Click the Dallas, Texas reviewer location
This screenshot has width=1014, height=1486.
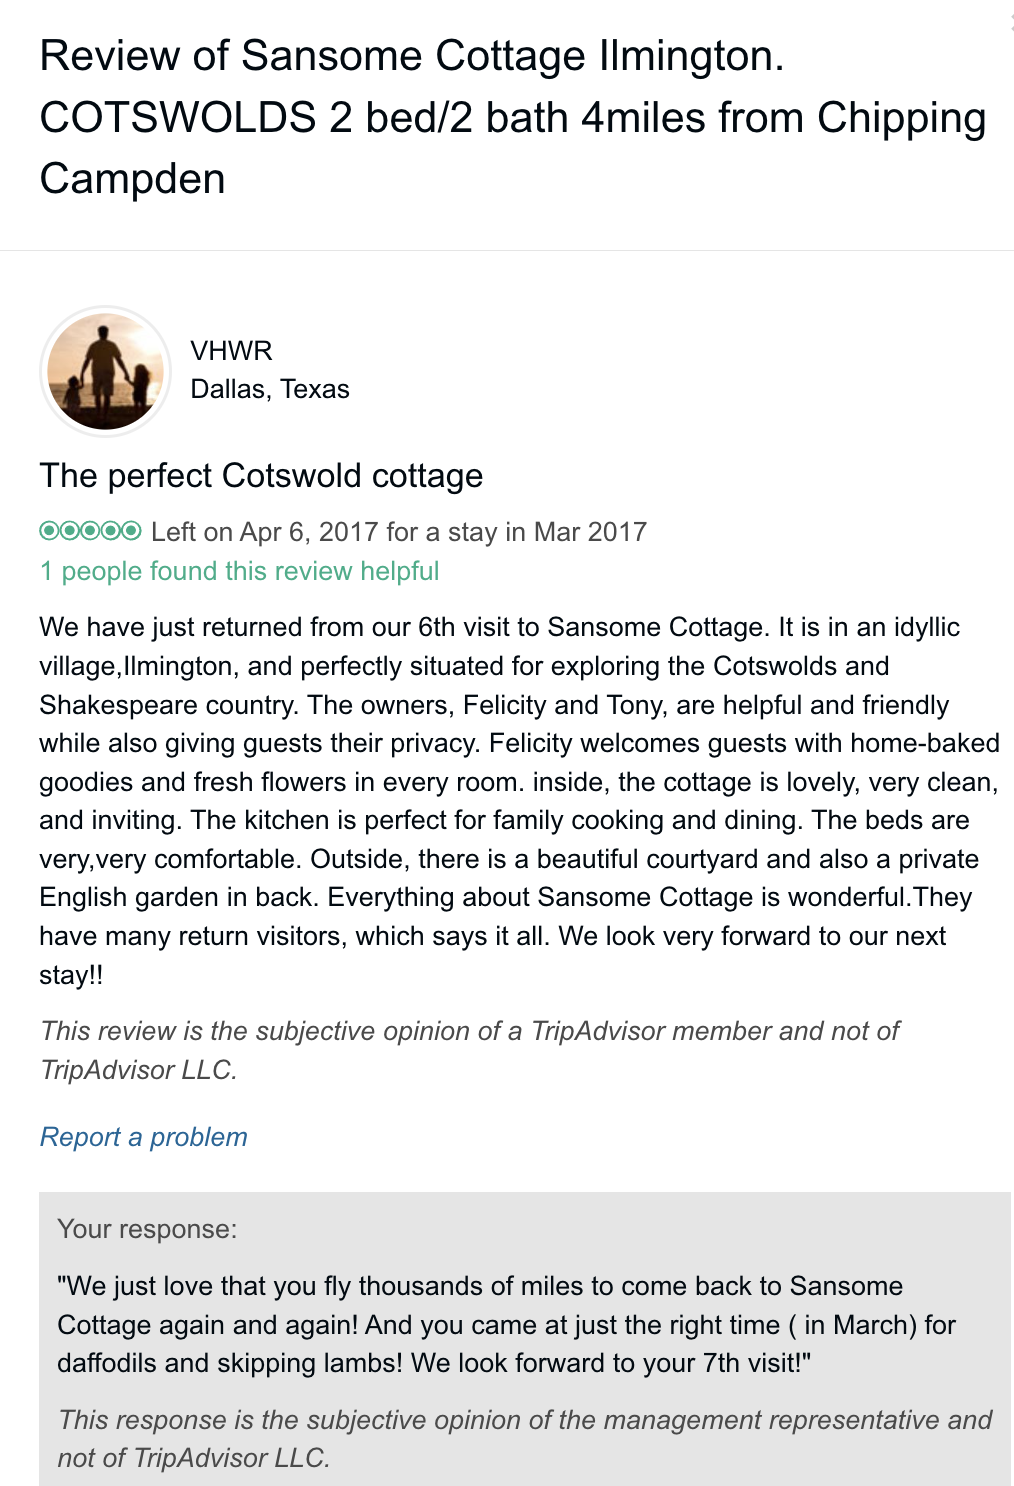270,389
